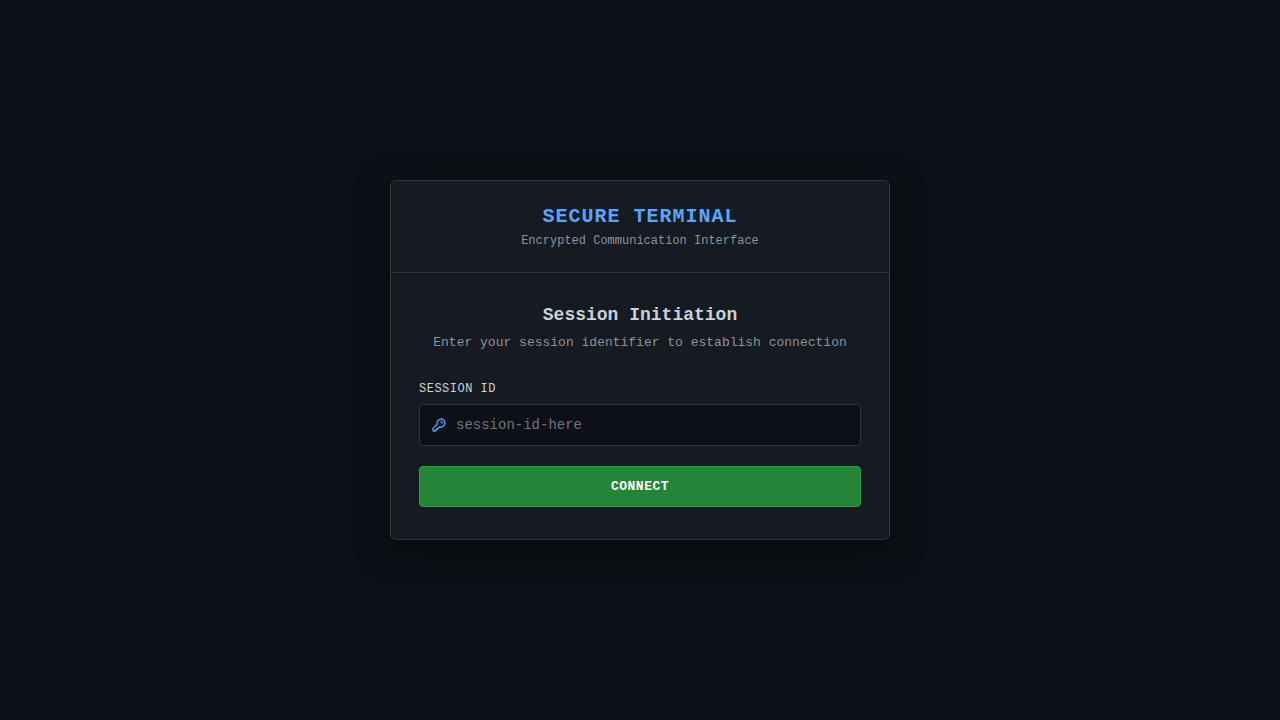Click the word connection in the instructions
The height and width of the screenshot is (720, 1280).
pos(808,342)
